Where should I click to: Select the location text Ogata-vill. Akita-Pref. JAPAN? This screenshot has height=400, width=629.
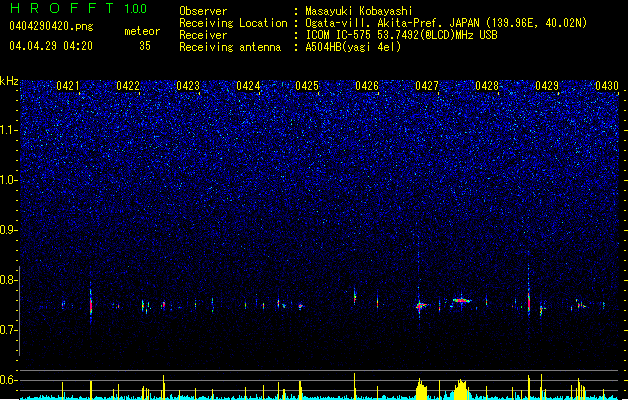pos(392,23)
